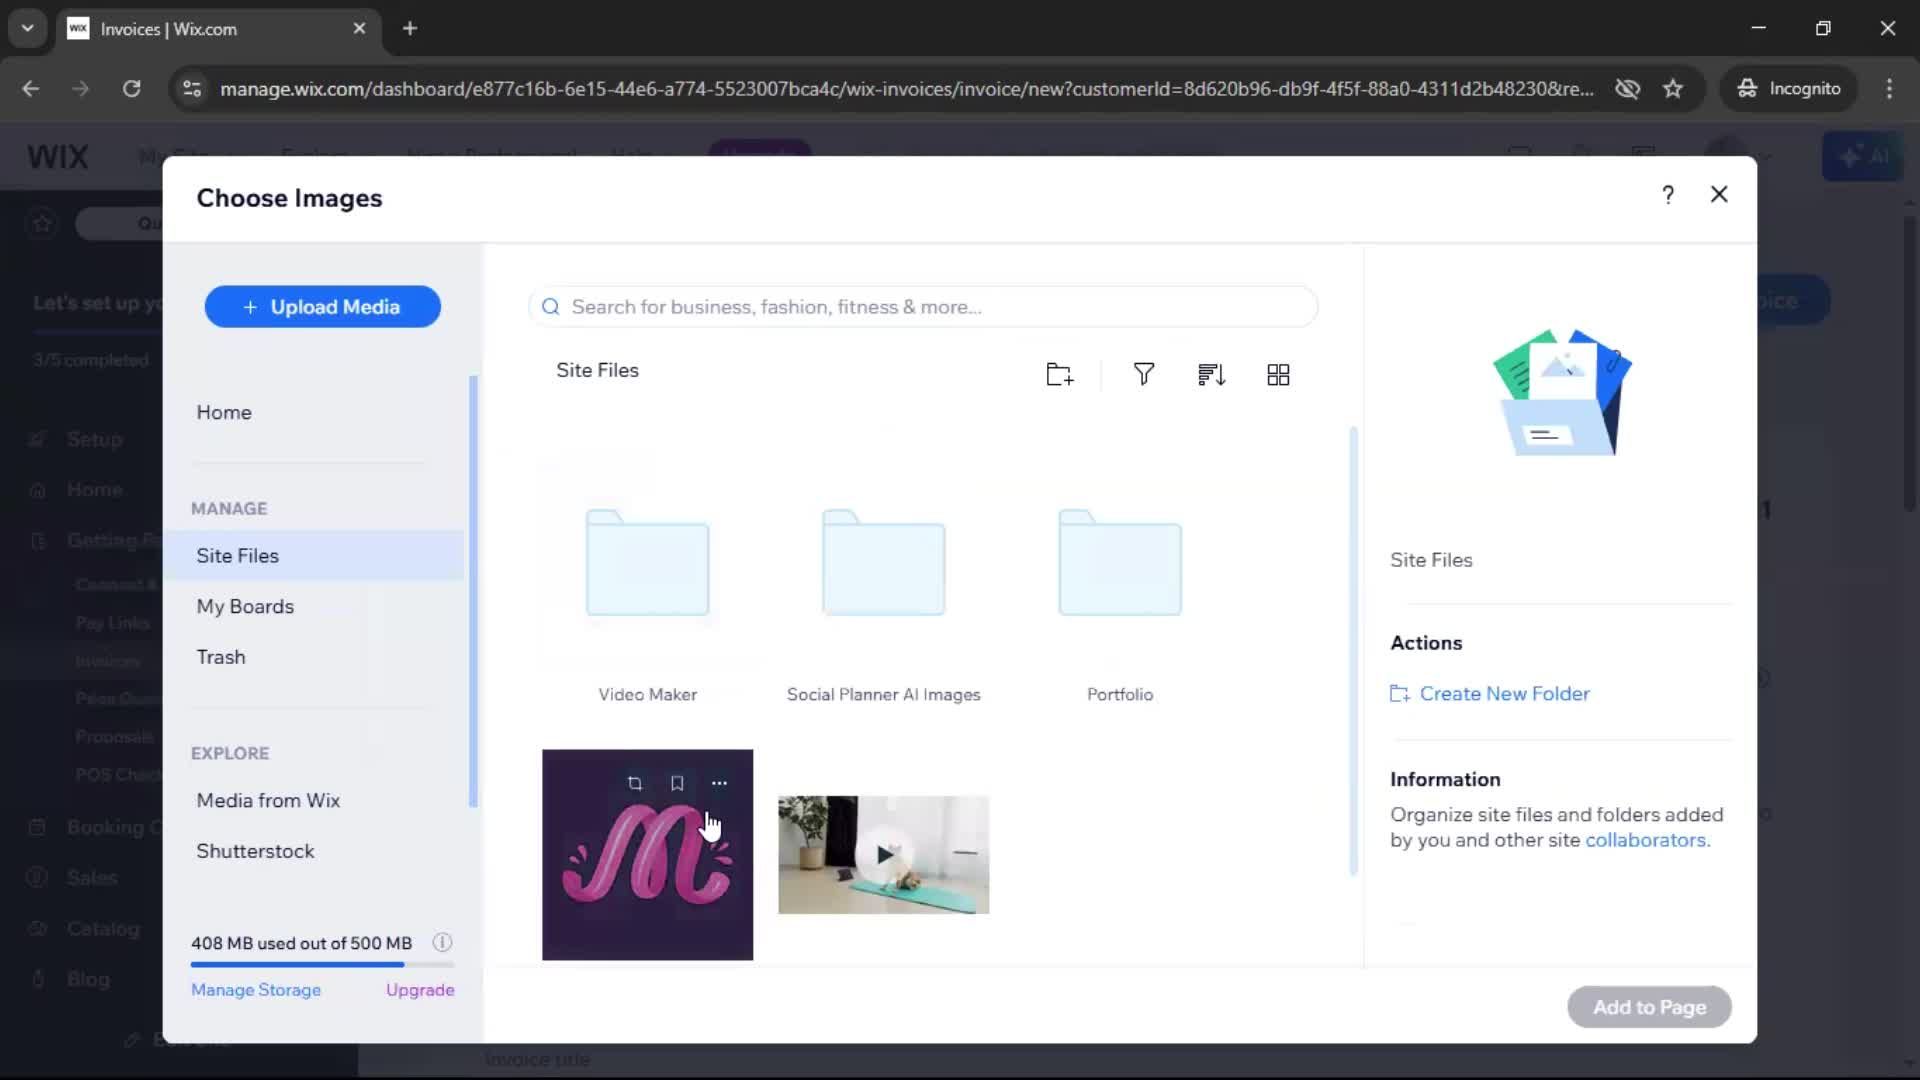This screenshot has width=1920, height=1080.
Task: Browse Shutterstock images
Action: (x=255, y=851)
